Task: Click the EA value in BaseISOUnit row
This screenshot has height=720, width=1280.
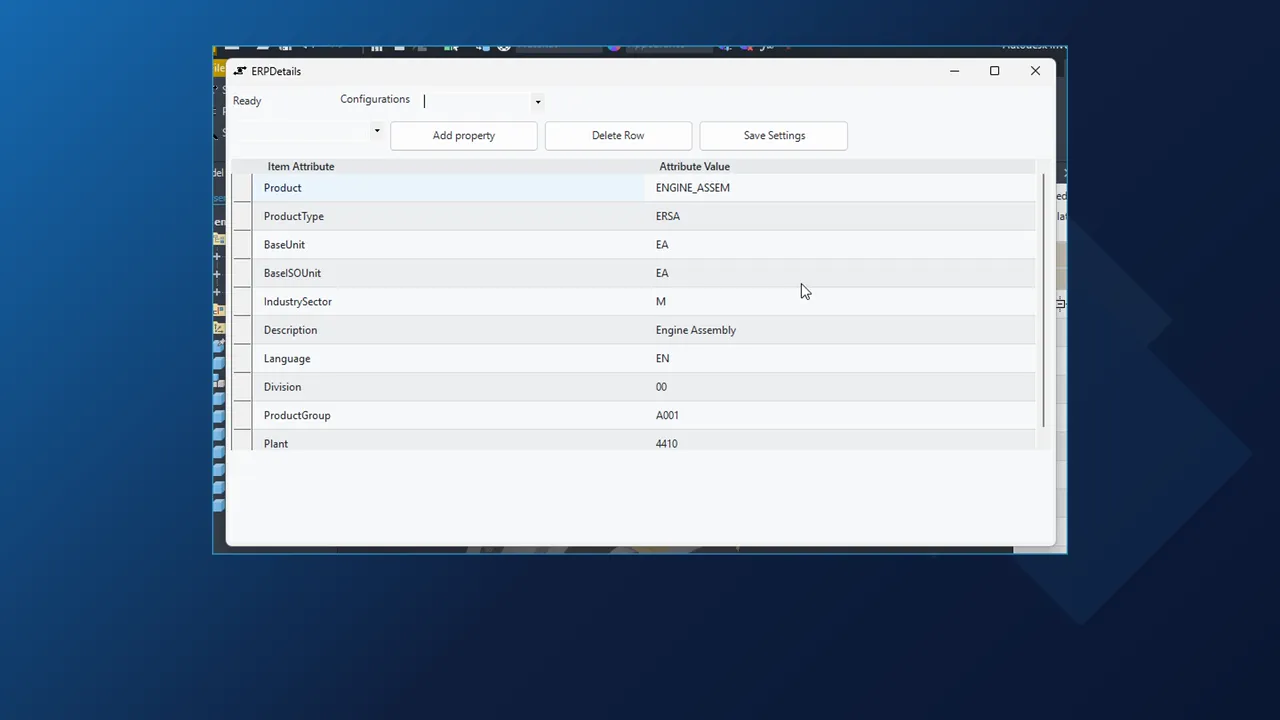Action: tap(841, 273)
